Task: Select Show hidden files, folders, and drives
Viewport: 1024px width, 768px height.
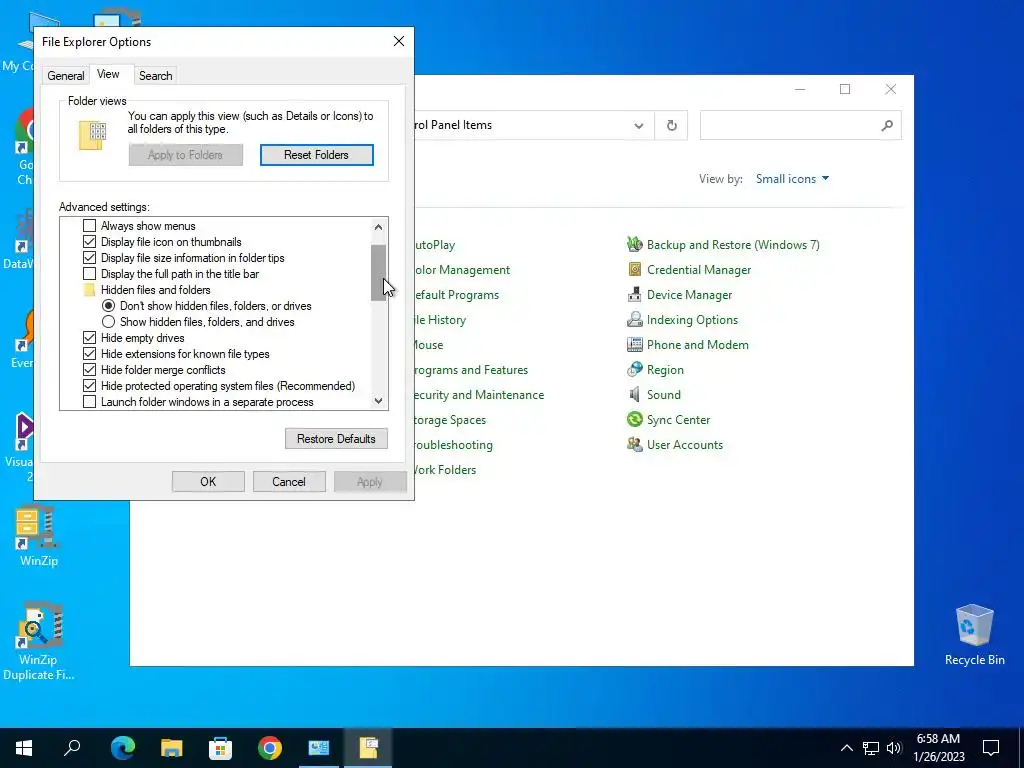Action: coord(108,322)
